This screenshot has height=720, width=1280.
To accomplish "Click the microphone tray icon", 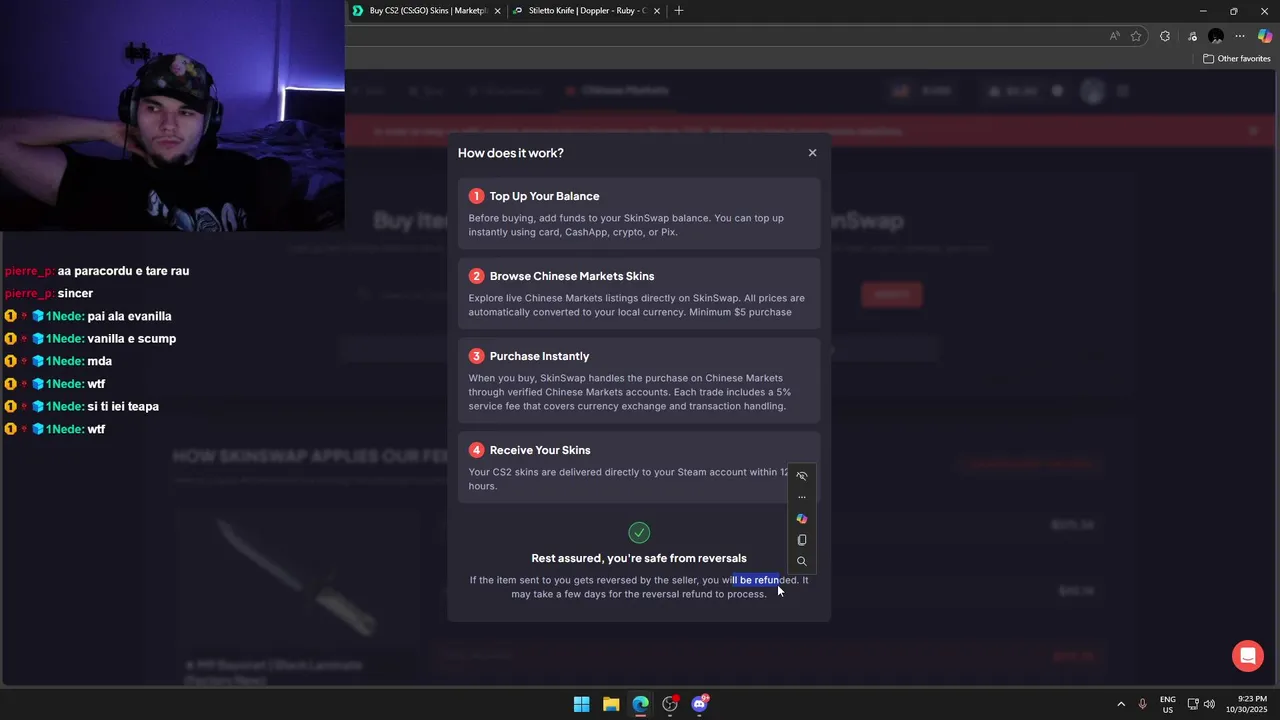I will 1142,704.
